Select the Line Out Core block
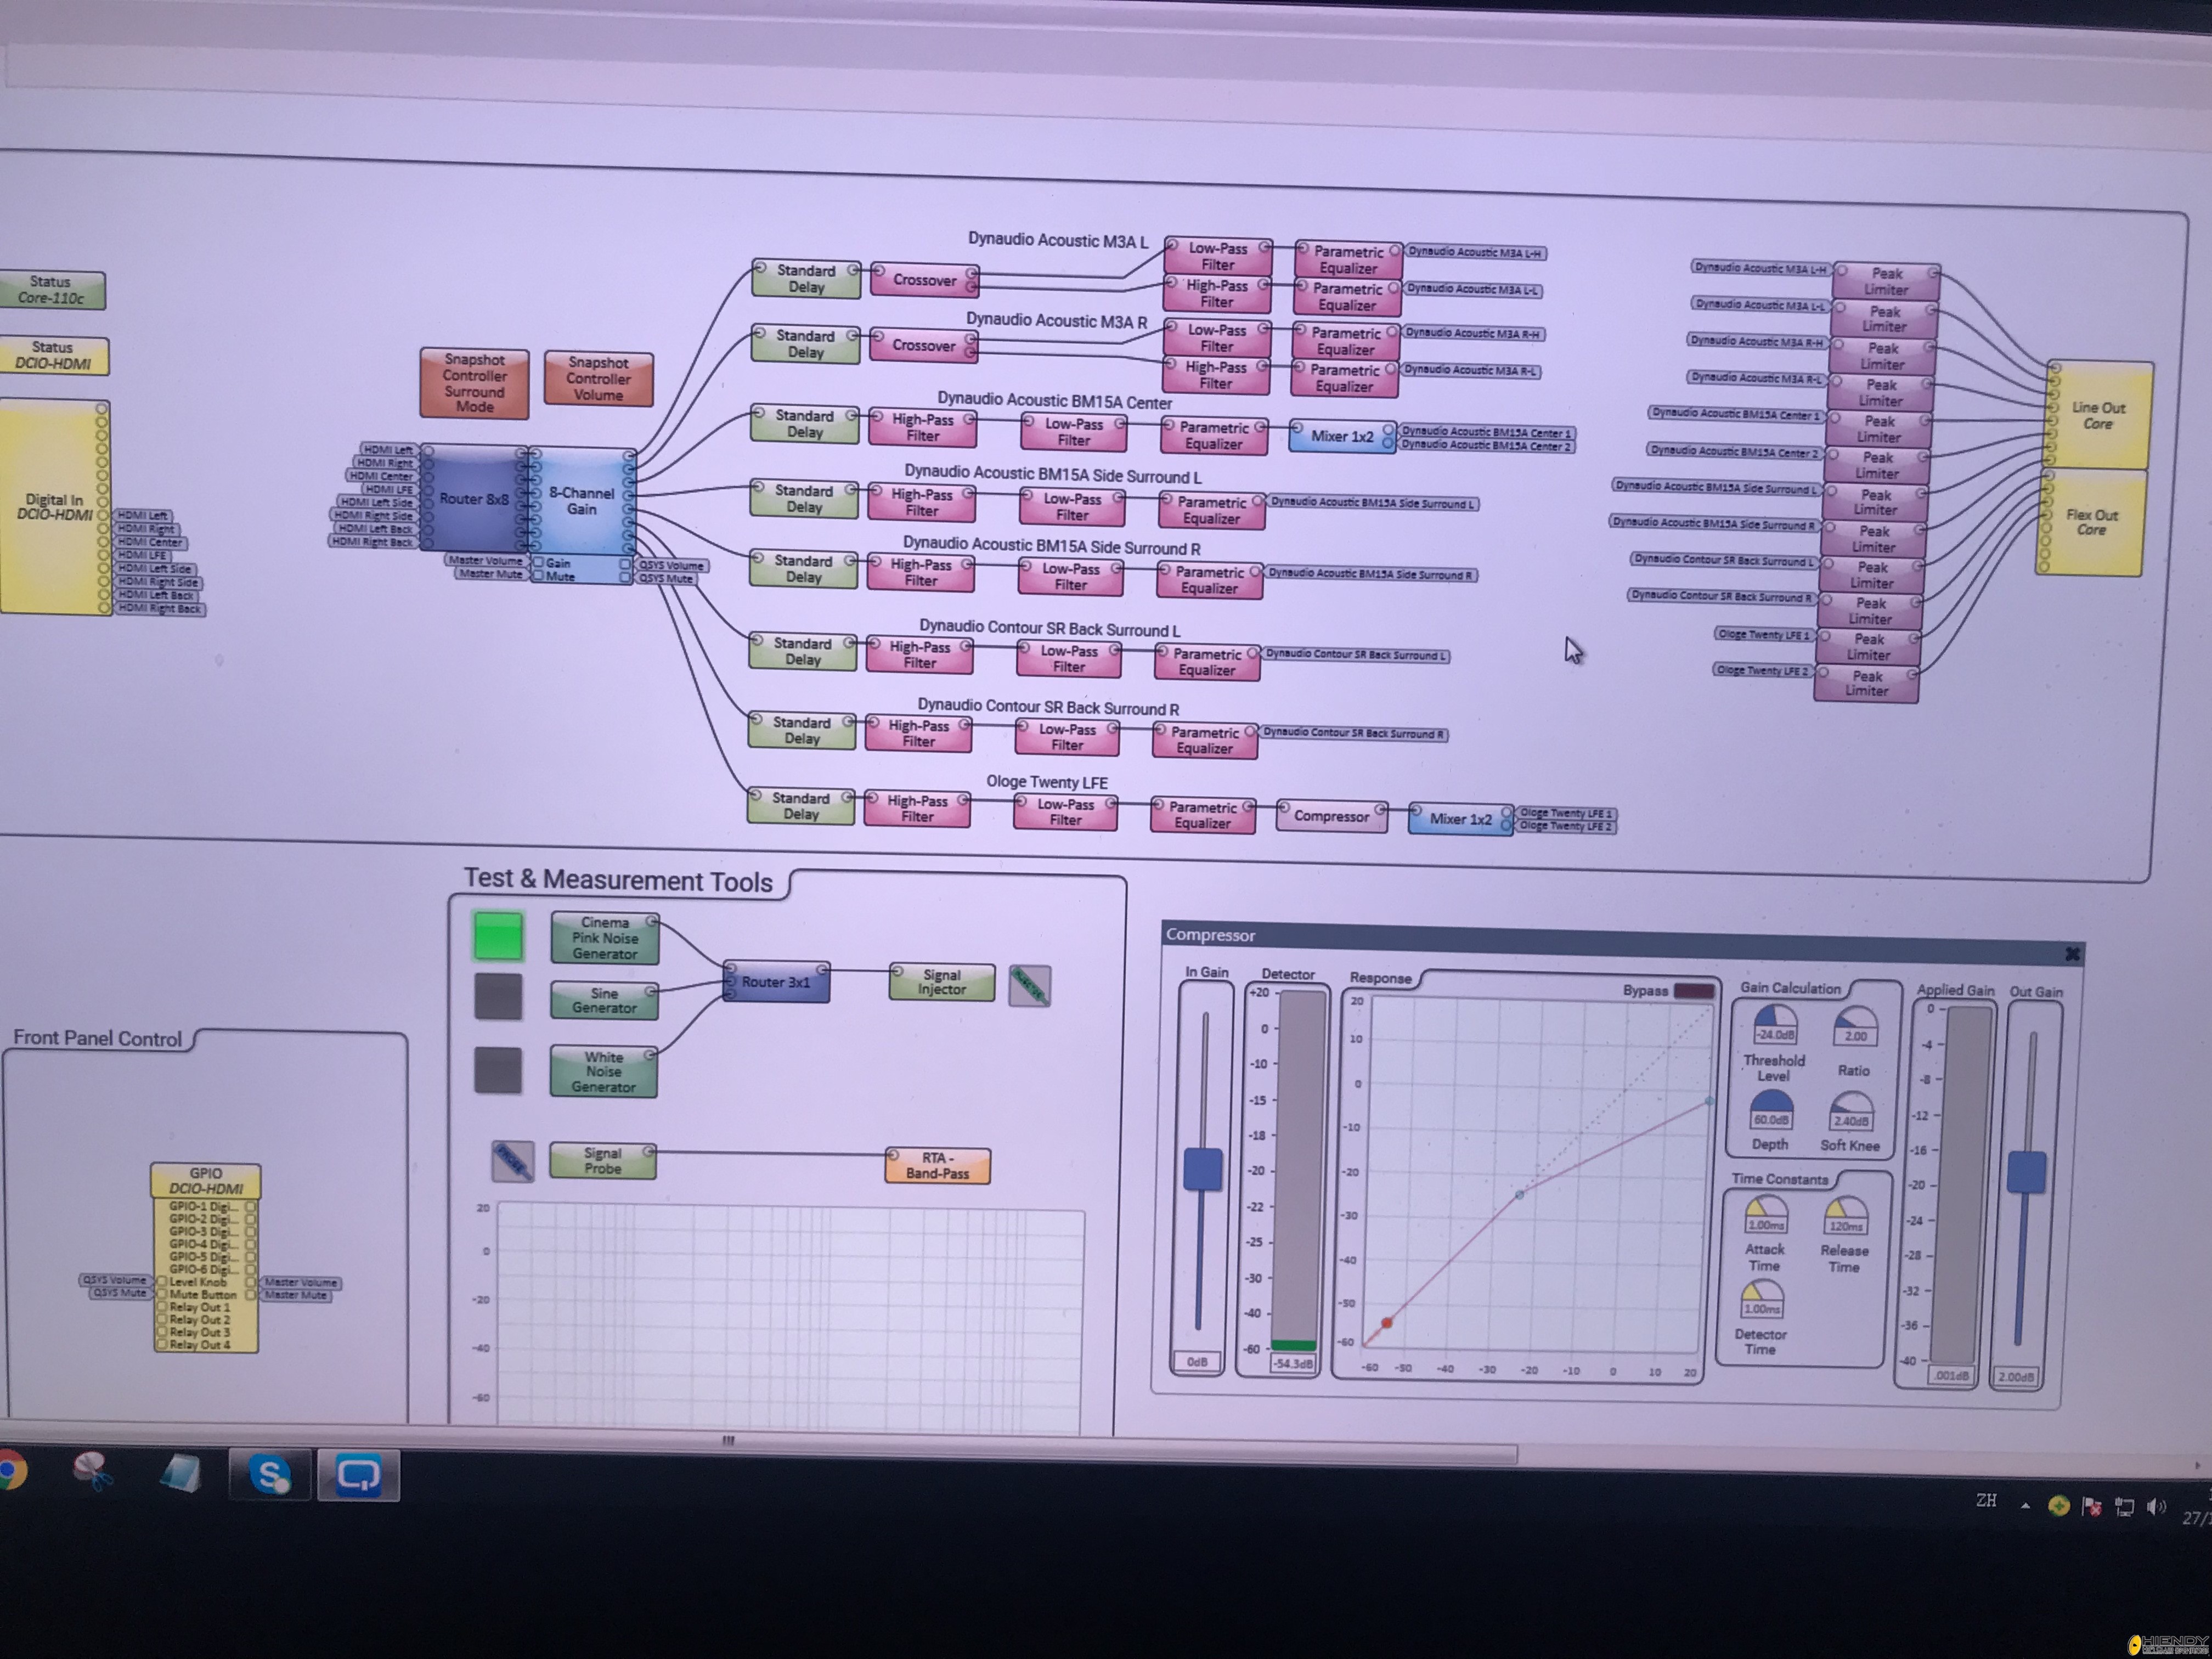Image resolution: width=2212 pixels, height=1659 pixels. point(2098,415)
